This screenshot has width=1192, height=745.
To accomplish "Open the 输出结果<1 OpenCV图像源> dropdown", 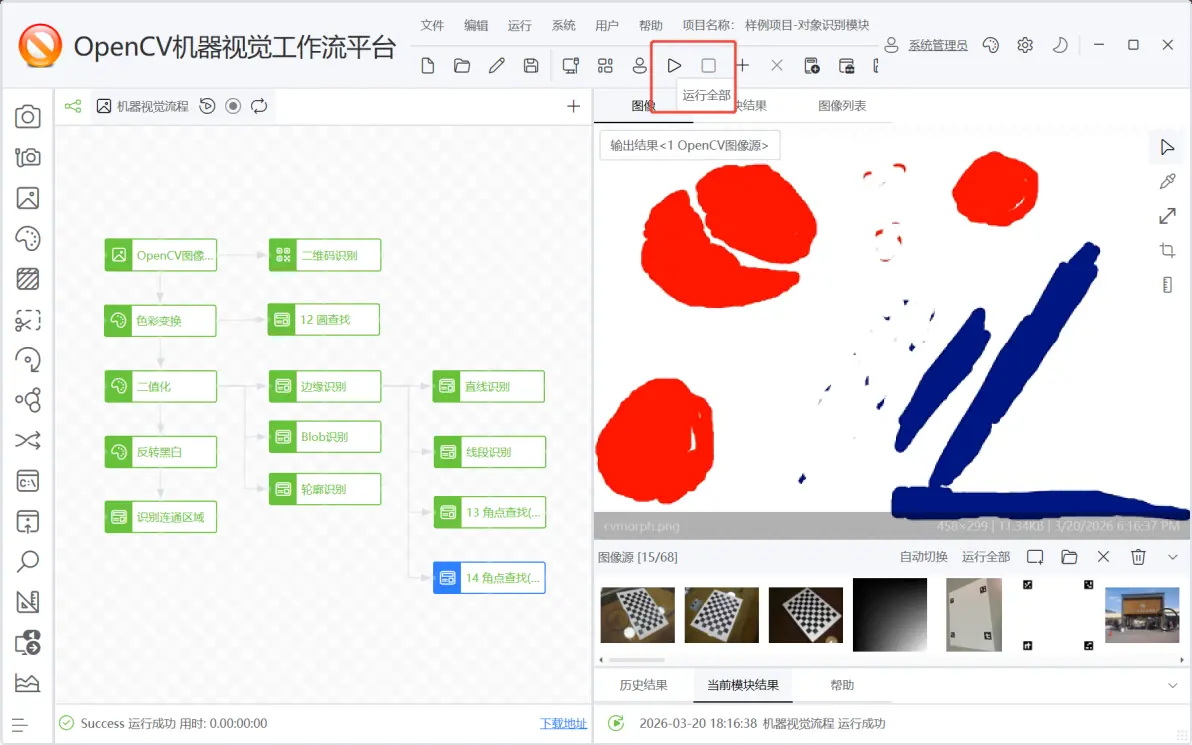I will click(690, 145).
